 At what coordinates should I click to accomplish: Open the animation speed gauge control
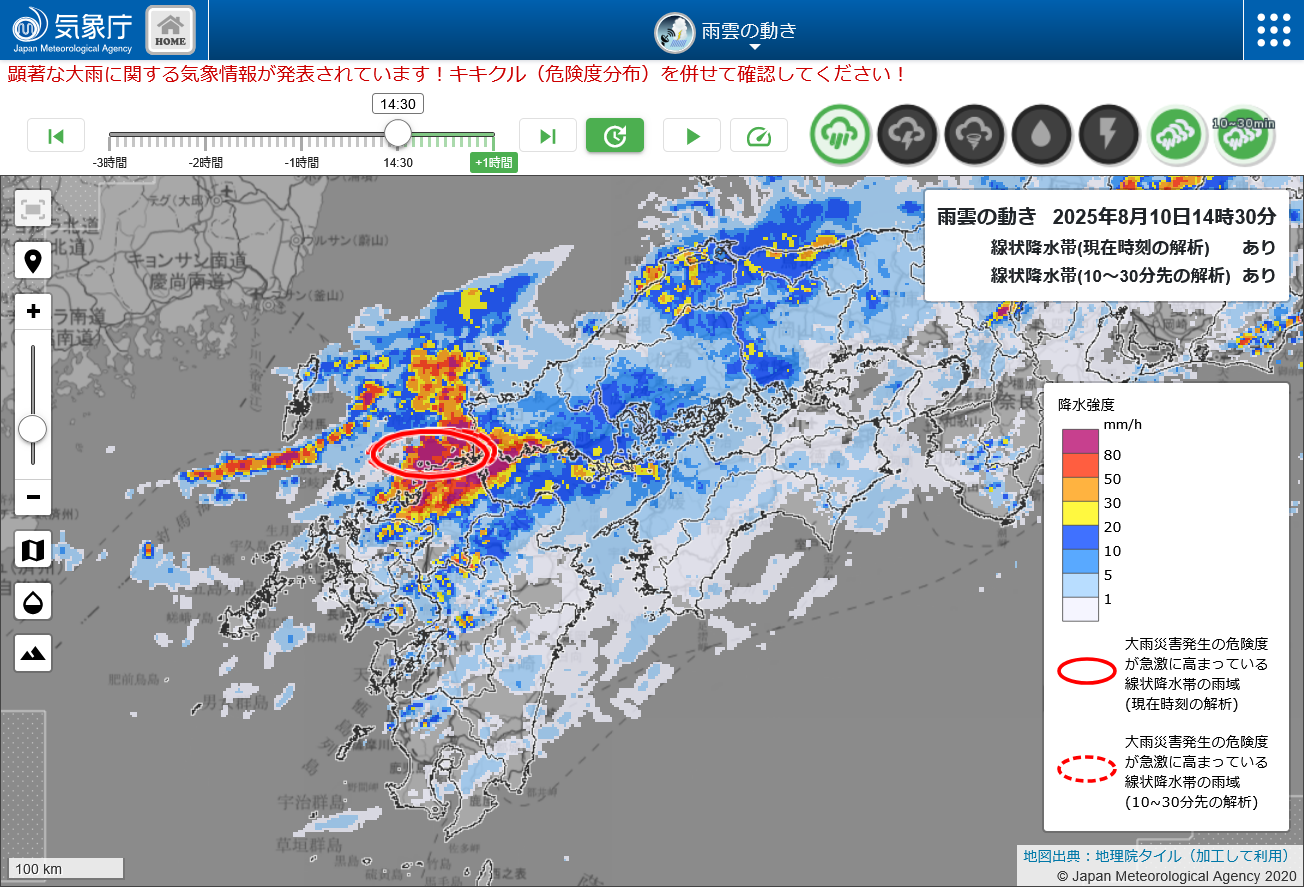pyautogui.click(x=758, y=136)
